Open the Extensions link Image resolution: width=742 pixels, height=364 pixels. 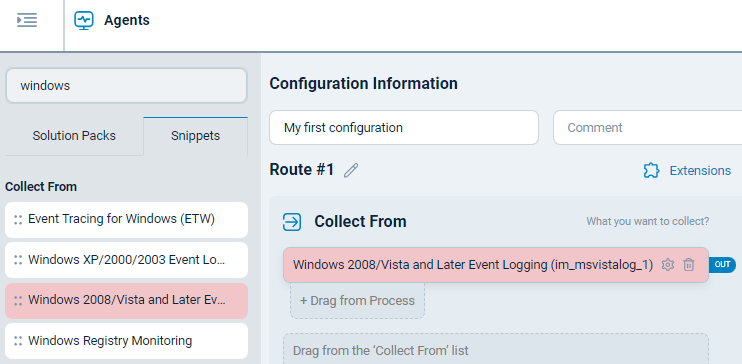coord(700,170)
